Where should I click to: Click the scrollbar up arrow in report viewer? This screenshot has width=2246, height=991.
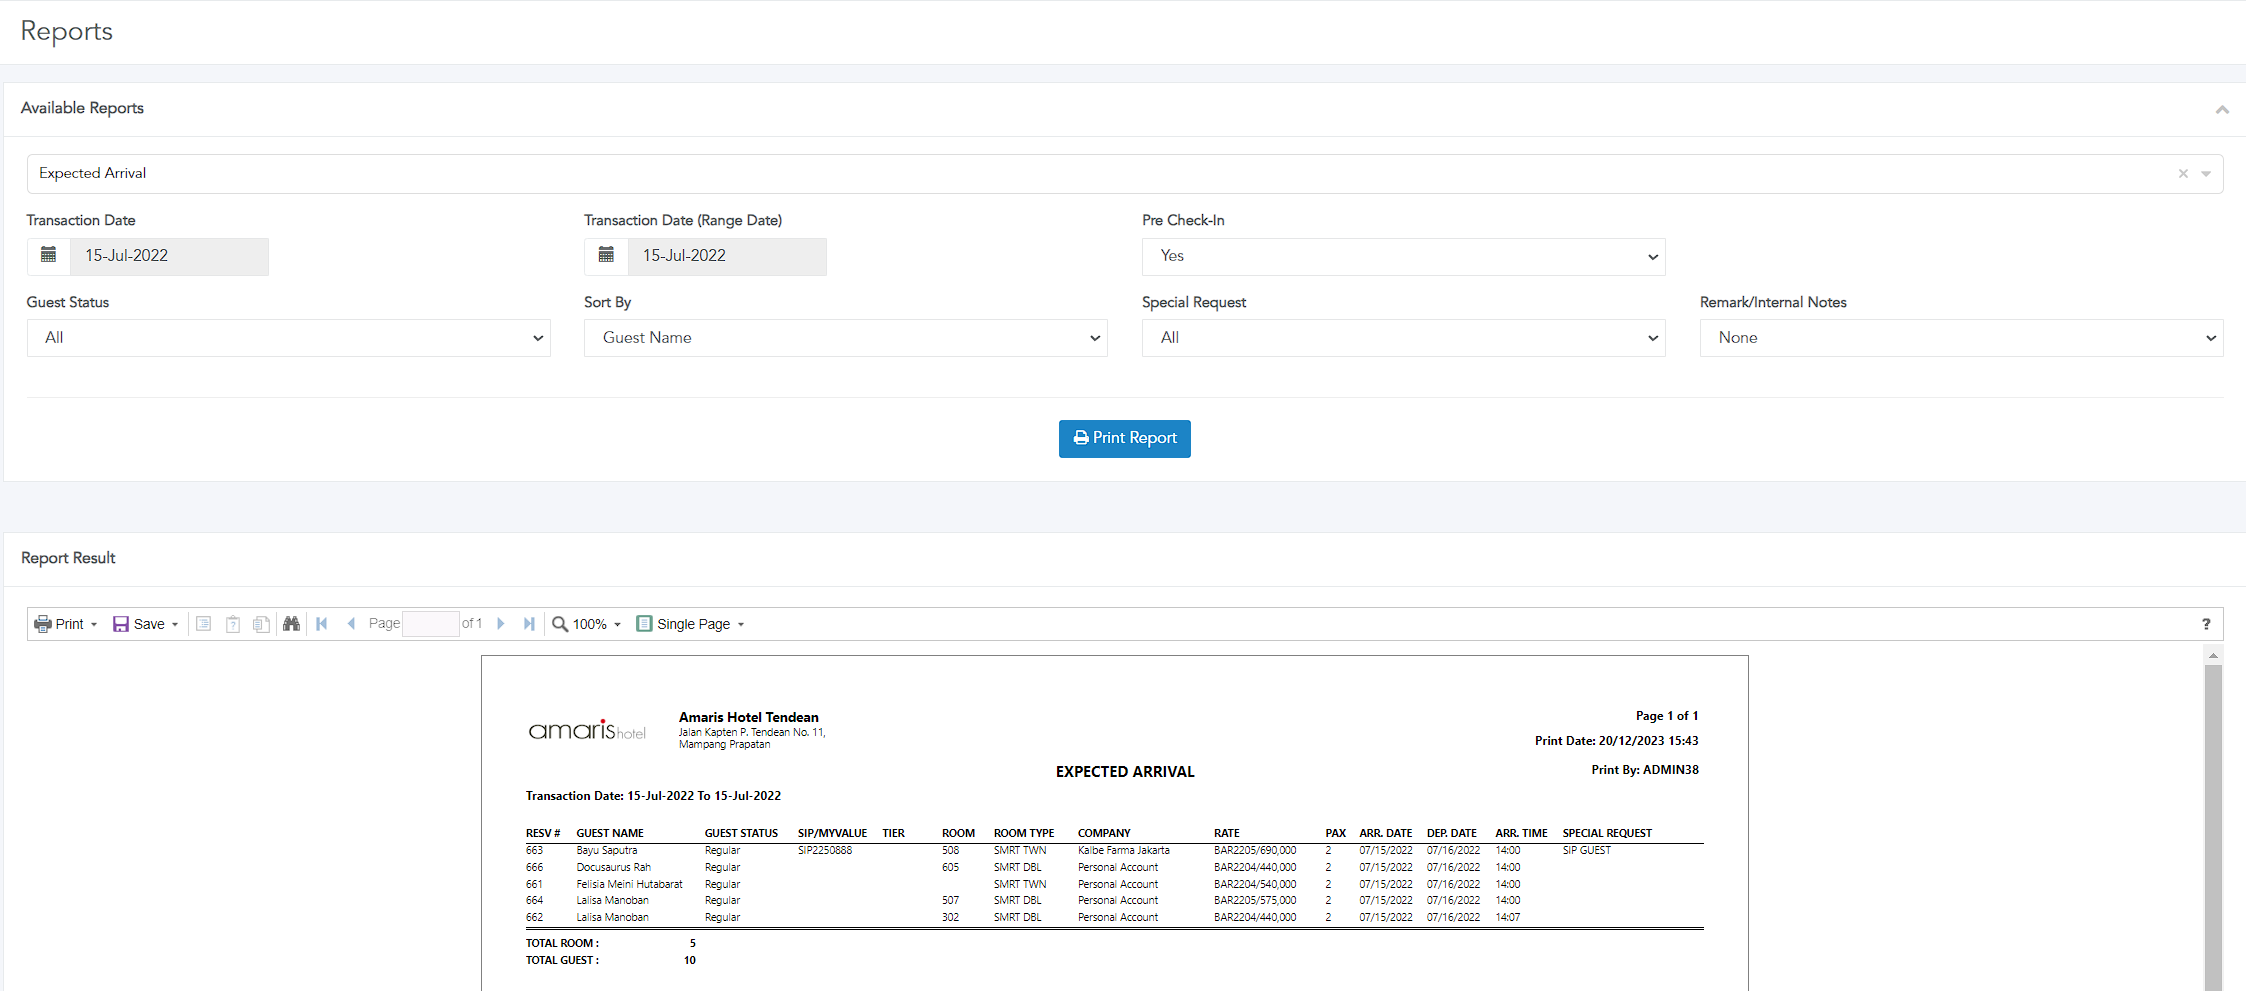click(2213, 655)
